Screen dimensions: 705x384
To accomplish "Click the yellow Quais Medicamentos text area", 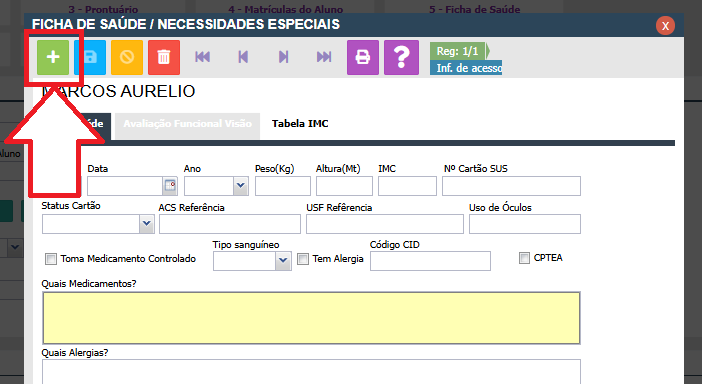I will point(311,318).
